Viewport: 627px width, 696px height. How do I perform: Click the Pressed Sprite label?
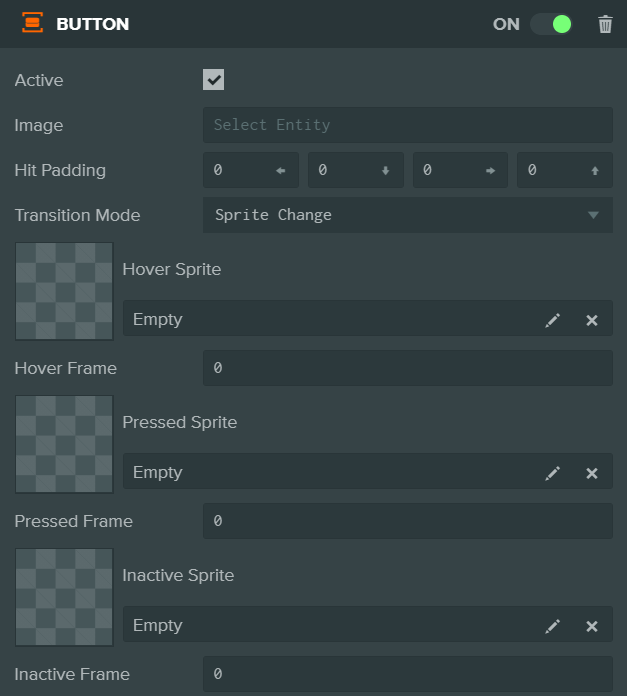180,423
